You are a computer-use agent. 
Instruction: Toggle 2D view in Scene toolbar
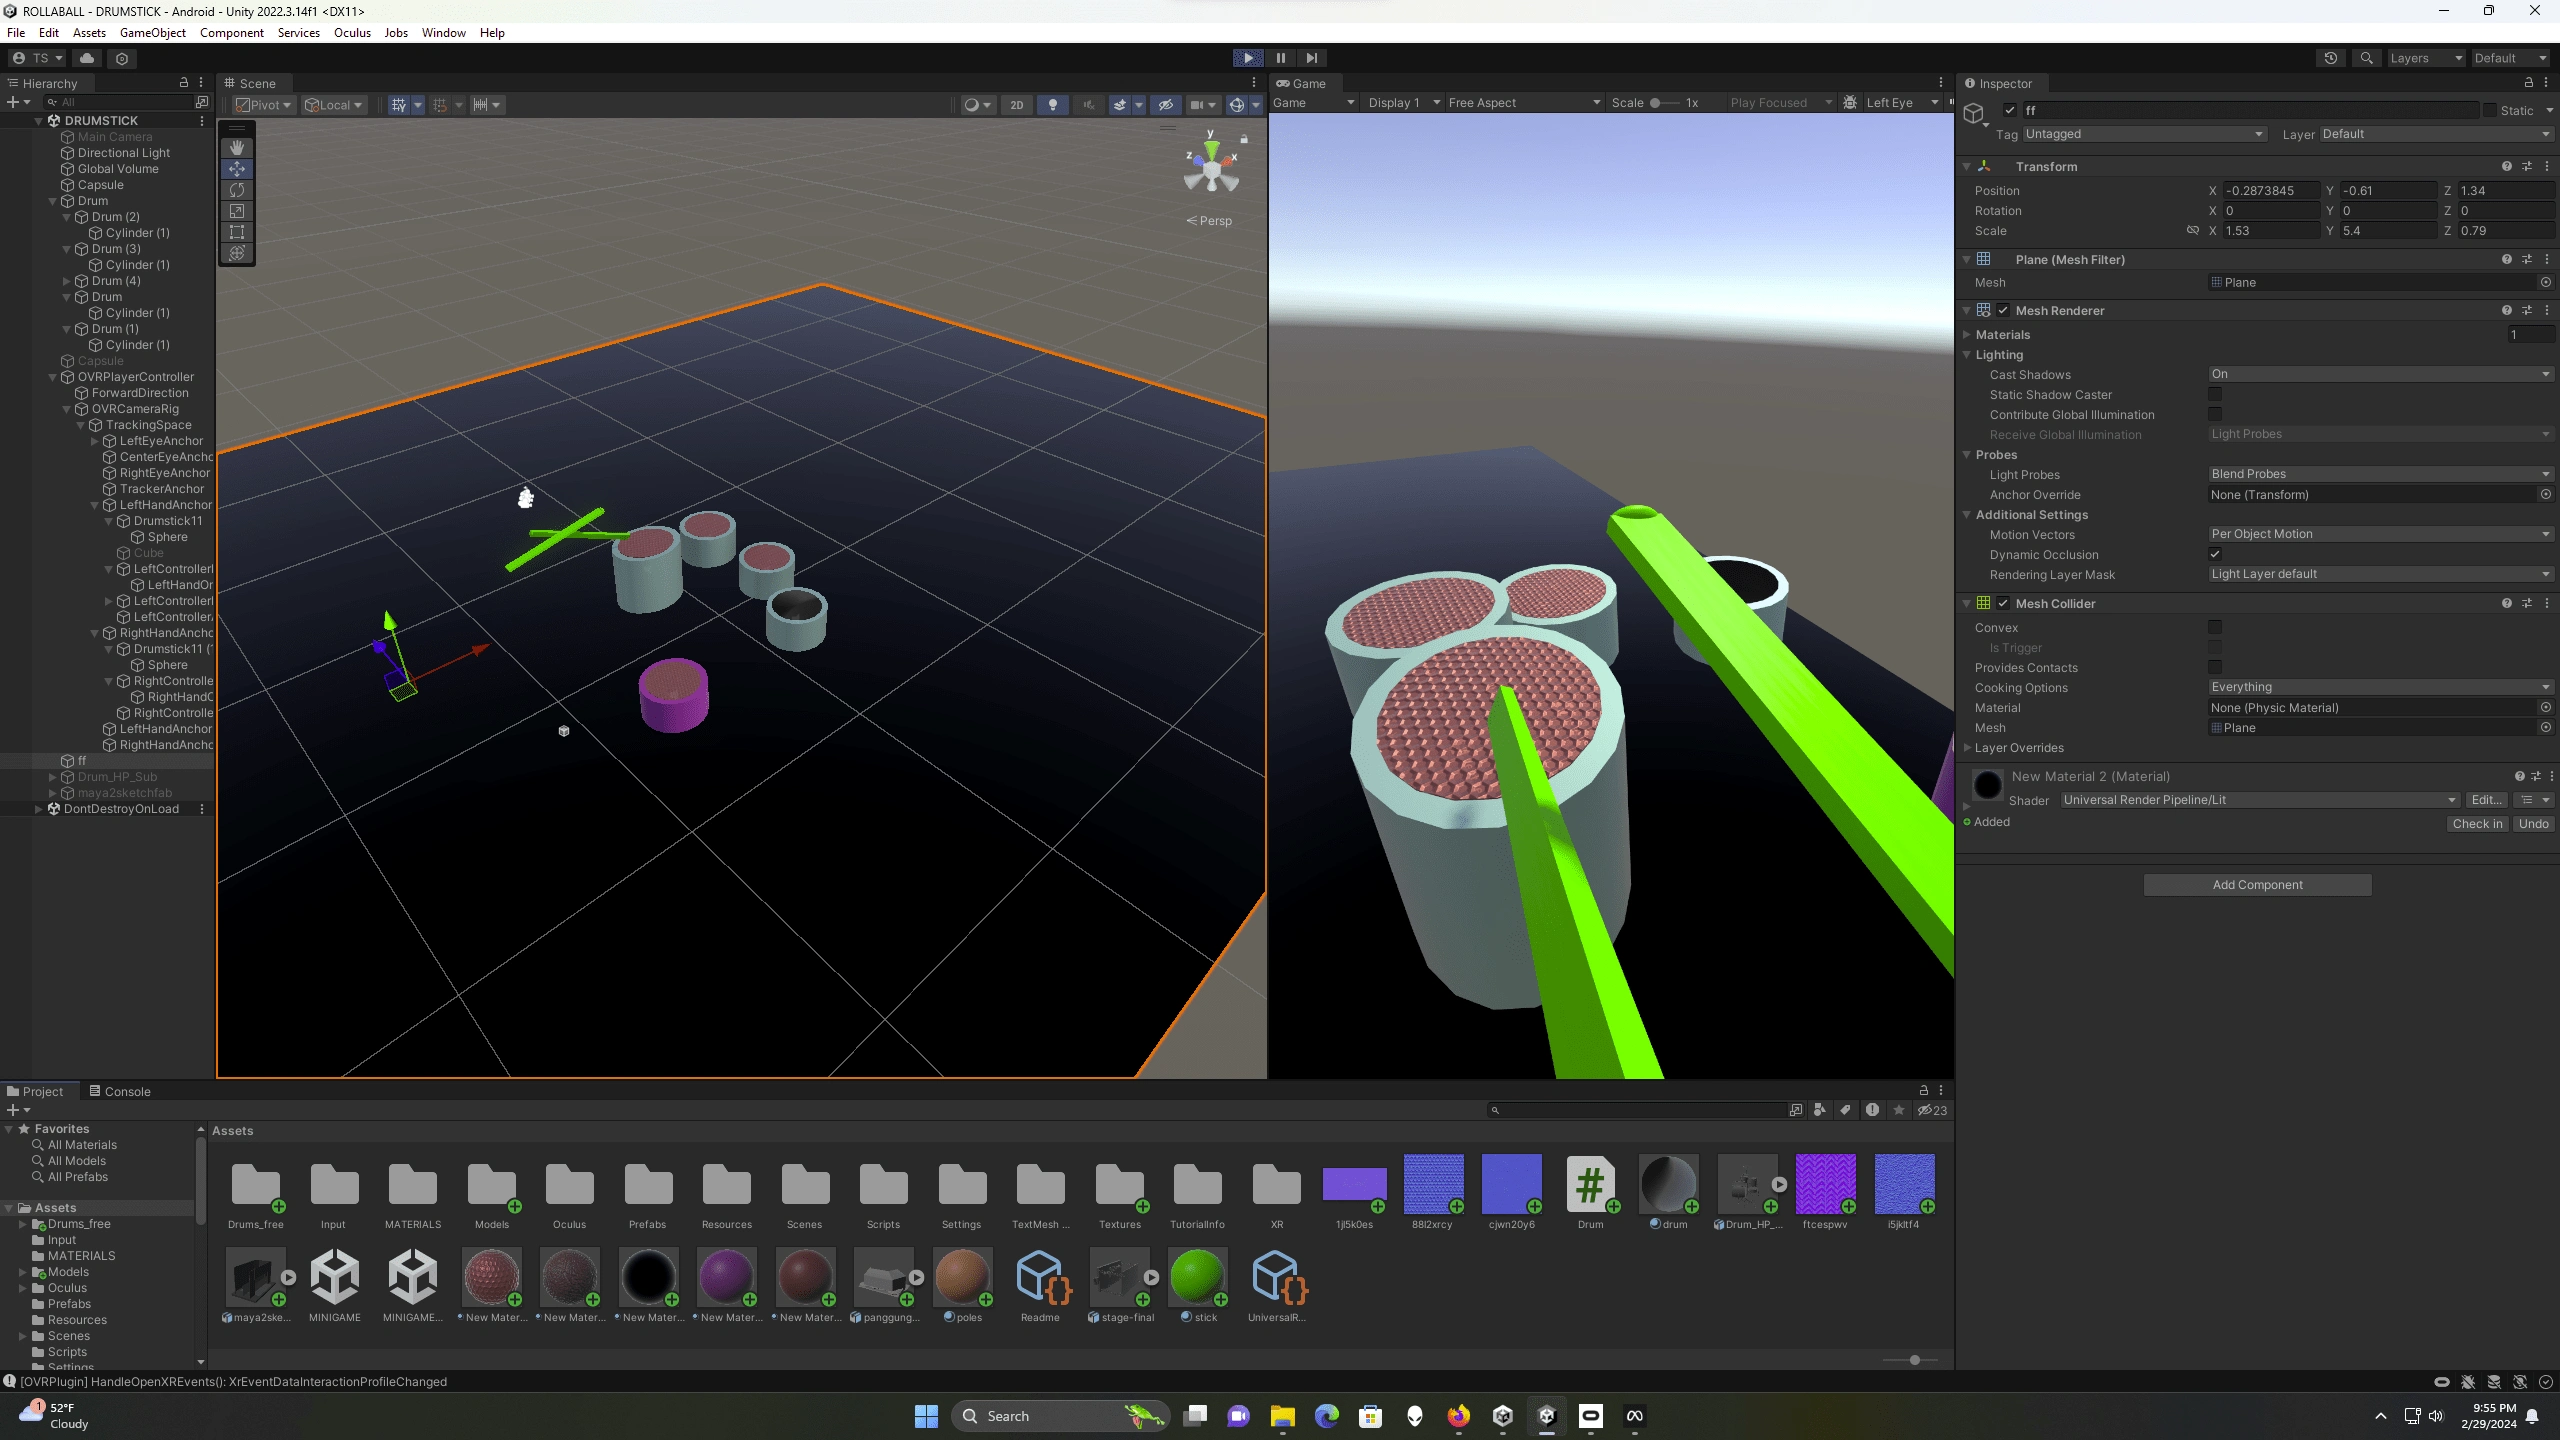click(x=1016, y=105)
